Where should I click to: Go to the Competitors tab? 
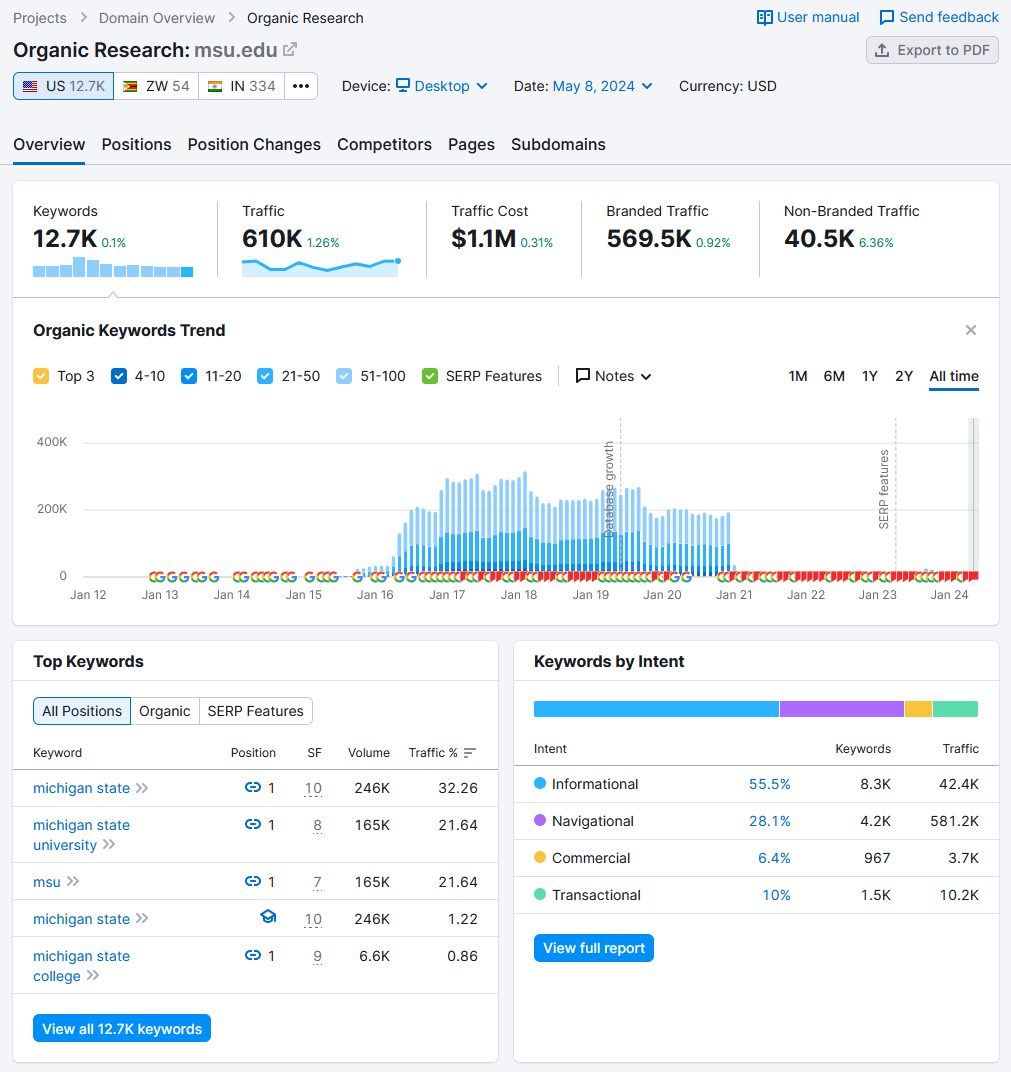coord(384,144)
